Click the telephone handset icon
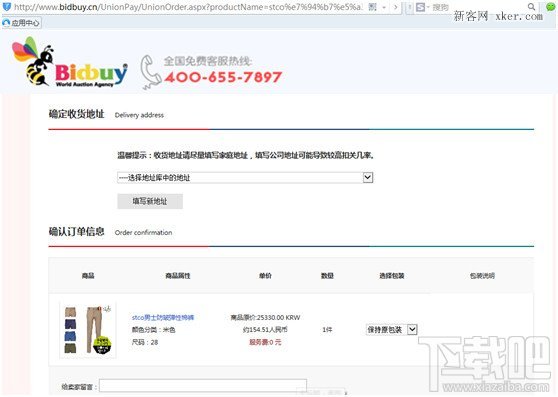558x397 pixels. (x=151, y=72)
